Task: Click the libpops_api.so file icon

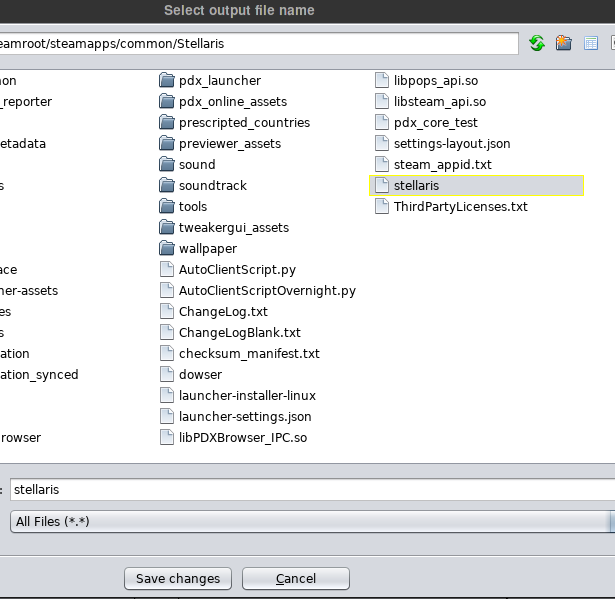Action: click(x=382, y=80)
